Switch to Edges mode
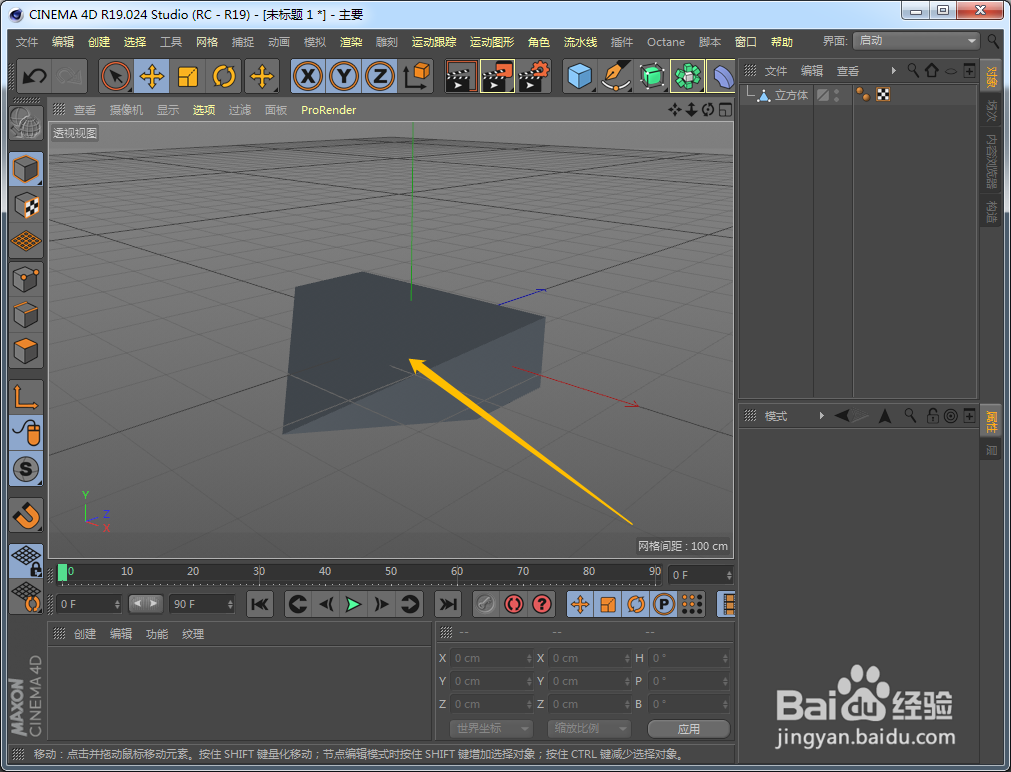 (26, 315)
